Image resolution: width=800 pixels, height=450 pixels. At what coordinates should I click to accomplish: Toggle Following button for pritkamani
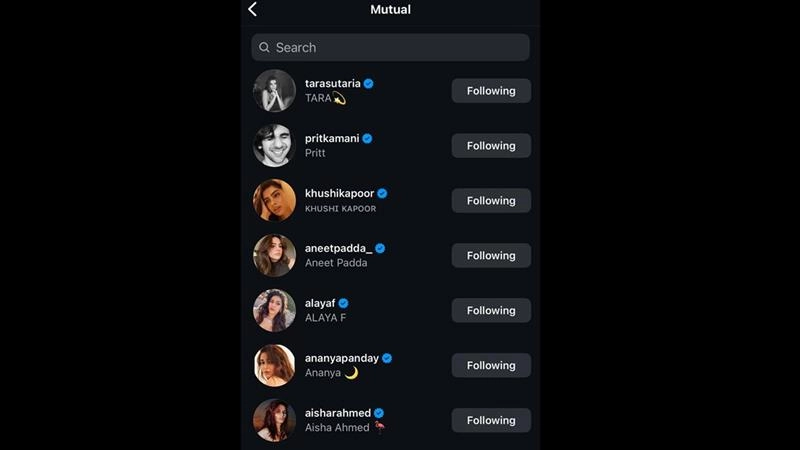[x=491, y=146]
